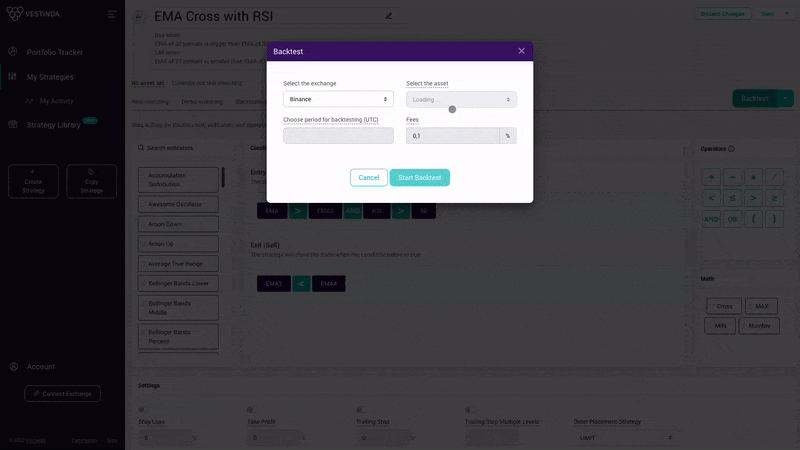800x450 pixels.
Task: Select the Awesome Oscillator indicator
Action: [178, 204]
